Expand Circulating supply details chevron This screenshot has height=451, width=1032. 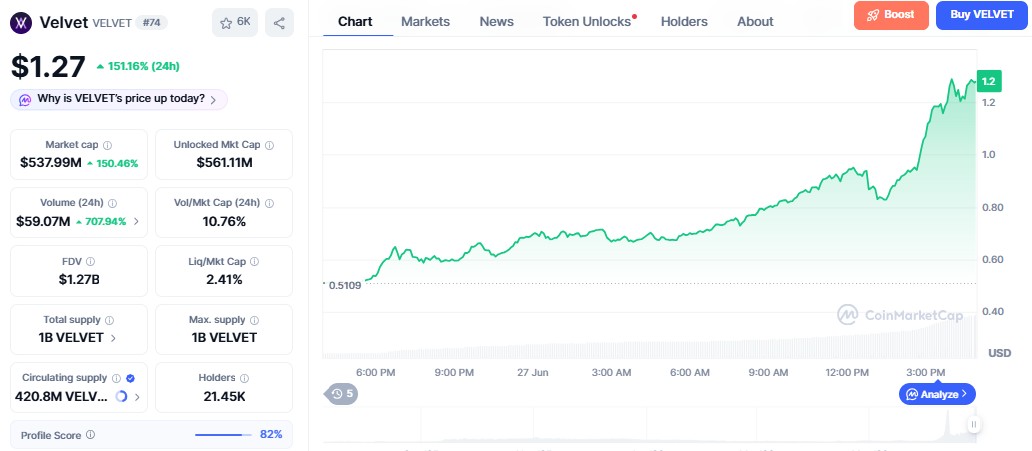point(137,397)
